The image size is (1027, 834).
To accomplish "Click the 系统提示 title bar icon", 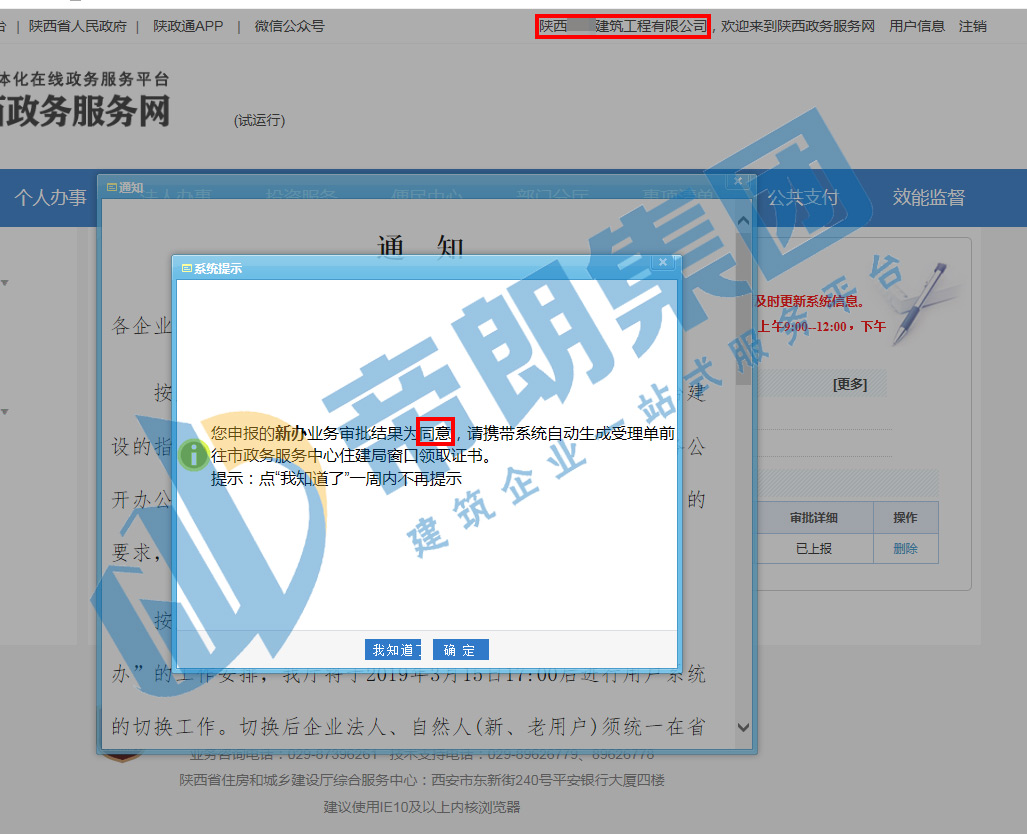I will click(187, 269).
